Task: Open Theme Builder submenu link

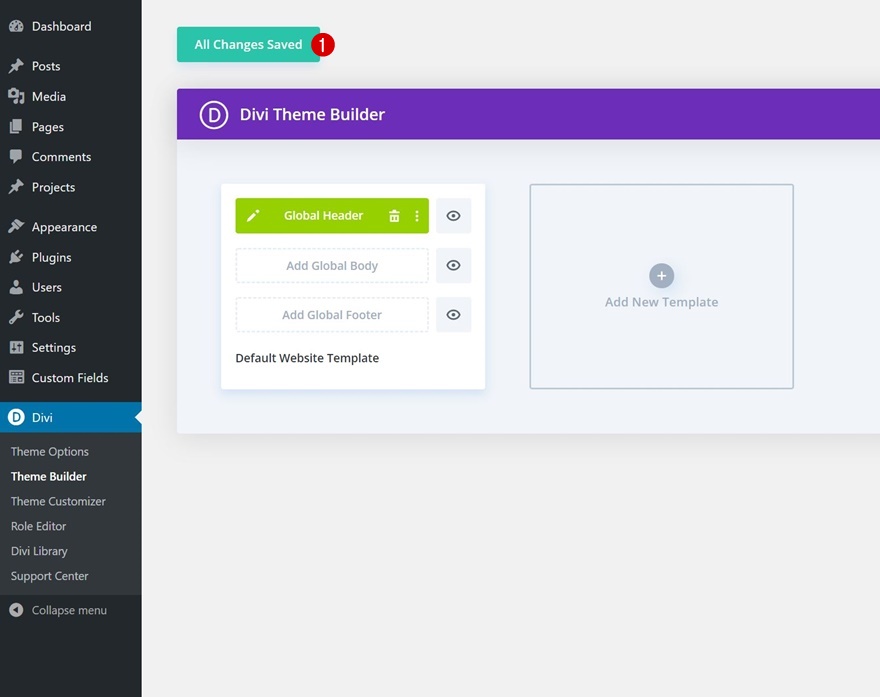Action: click(x=48, y=476)
